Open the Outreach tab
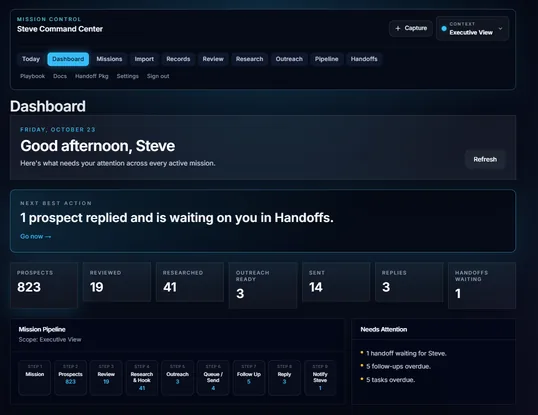This screenshot has width=538, height=415. (289, 59)
